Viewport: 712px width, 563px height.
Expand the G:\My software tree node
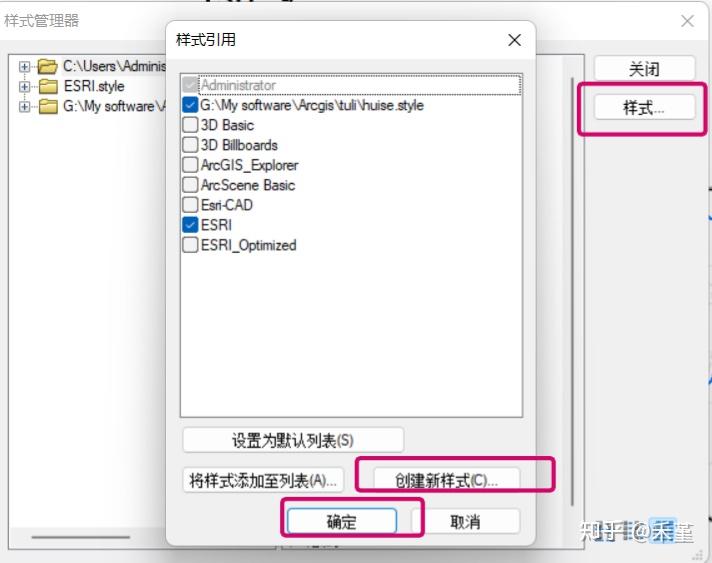(x=24, y=106)
